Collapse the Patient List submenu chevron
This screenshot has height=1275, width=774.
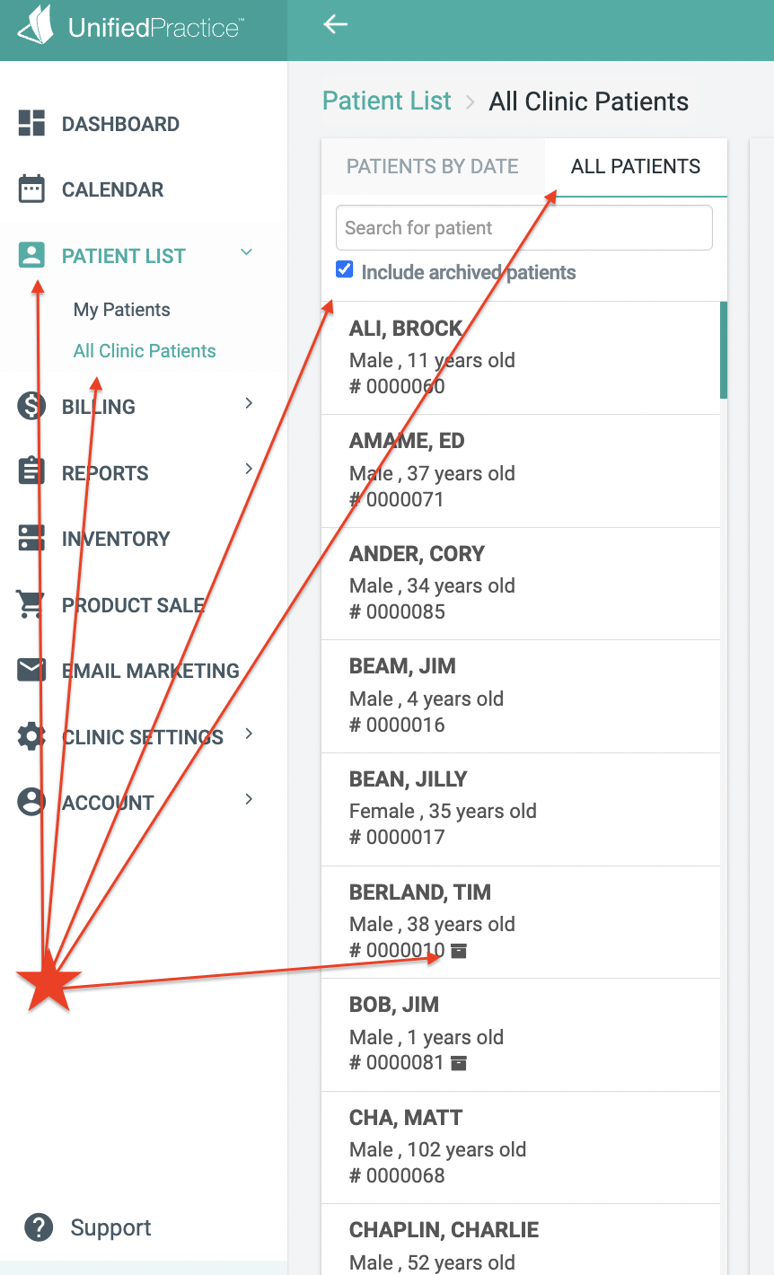tap(247, 253)
